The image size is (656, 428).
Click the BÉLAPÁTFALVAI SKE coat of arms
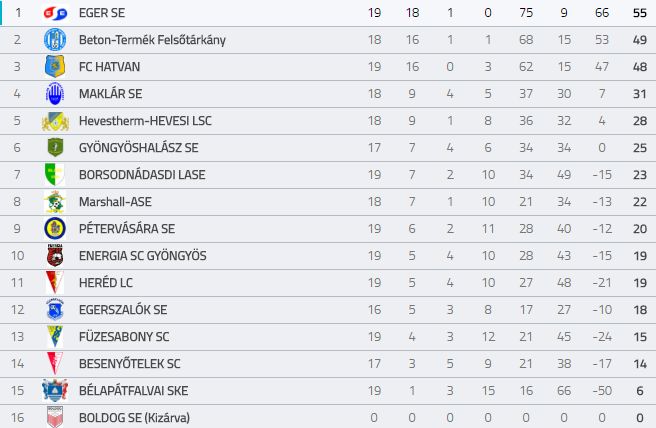pos(55,390)
